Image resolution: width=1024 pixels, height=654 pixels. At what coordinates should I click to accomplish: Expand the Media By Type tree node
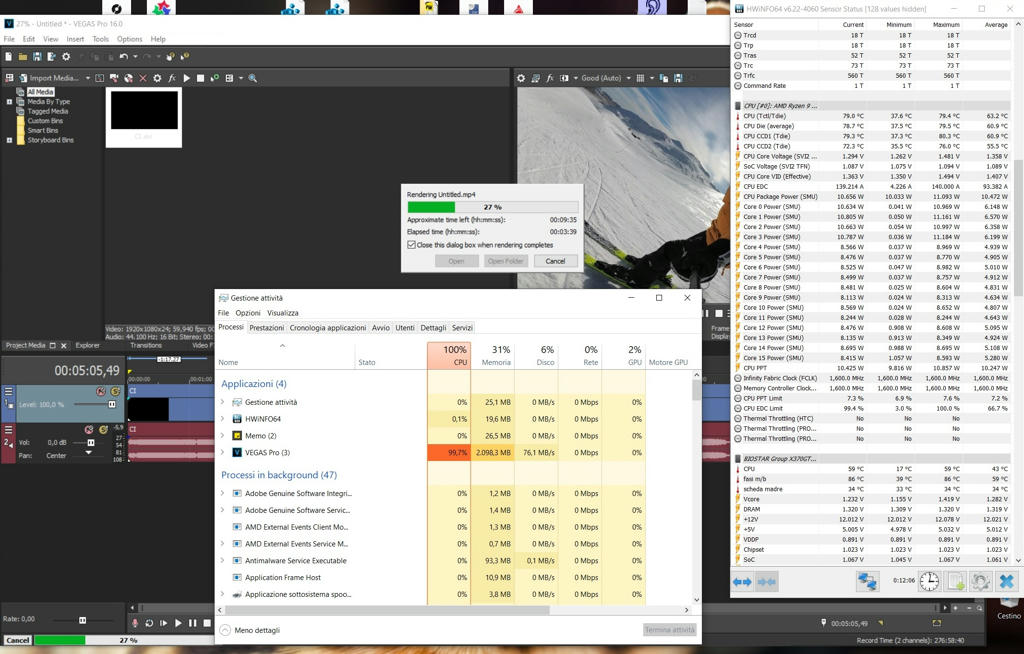(9, 101)
